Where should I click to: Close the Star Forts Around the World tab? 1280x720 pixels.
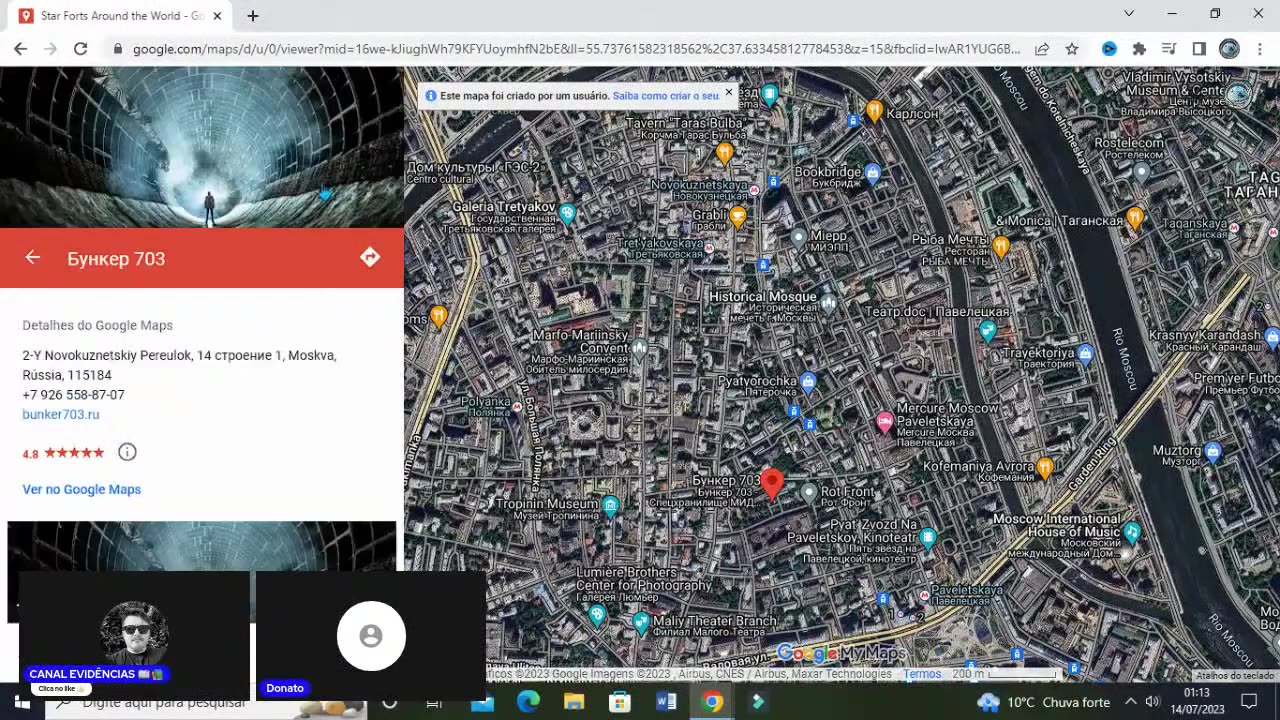(x=217, y=16)
